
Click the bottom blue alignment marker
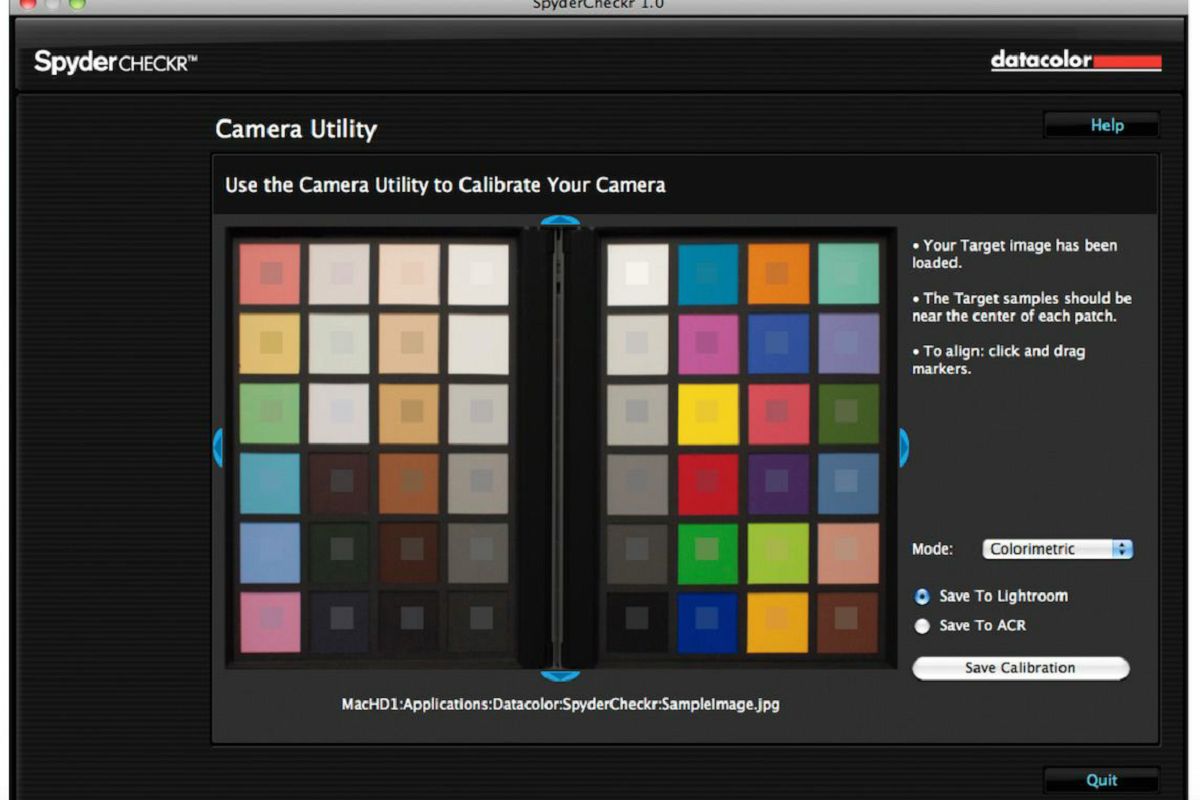click(x=560, y=675)
